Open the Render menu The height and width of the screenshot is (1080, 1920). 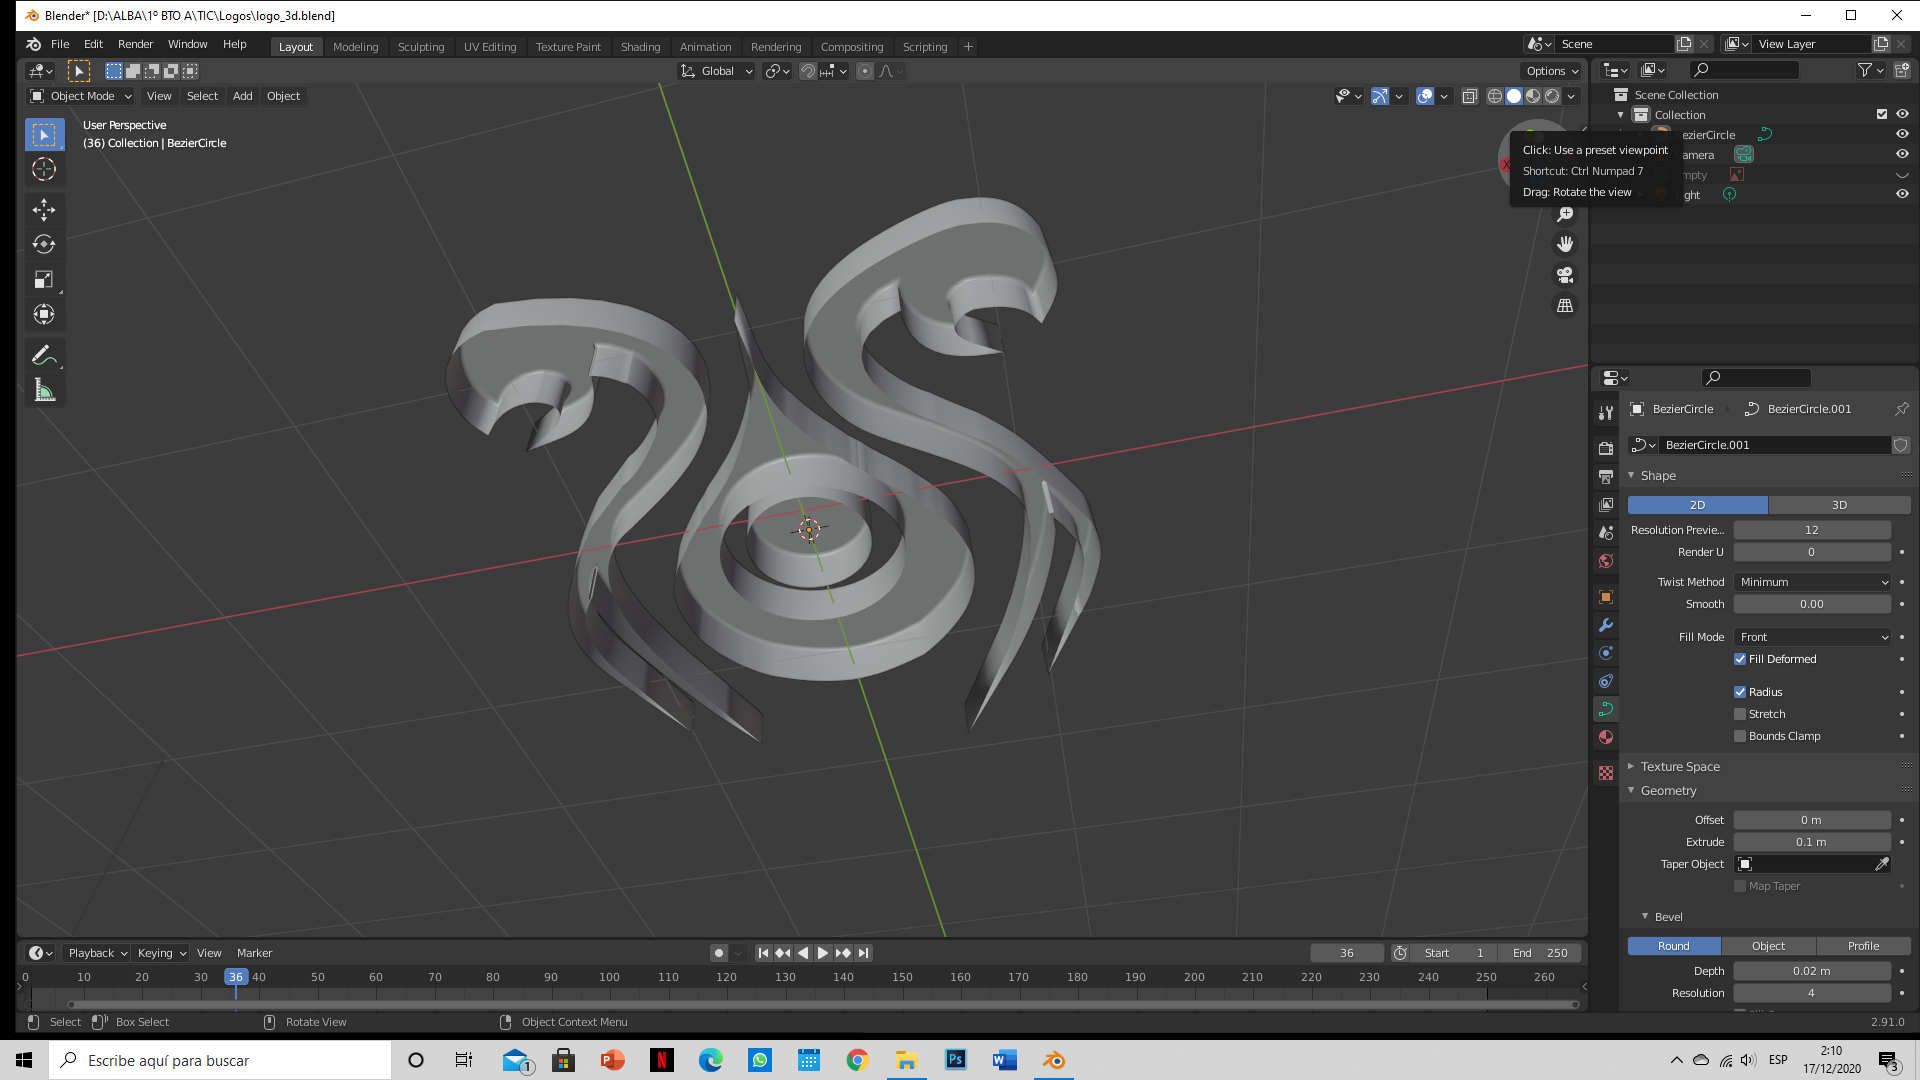[x=135, y=44]
